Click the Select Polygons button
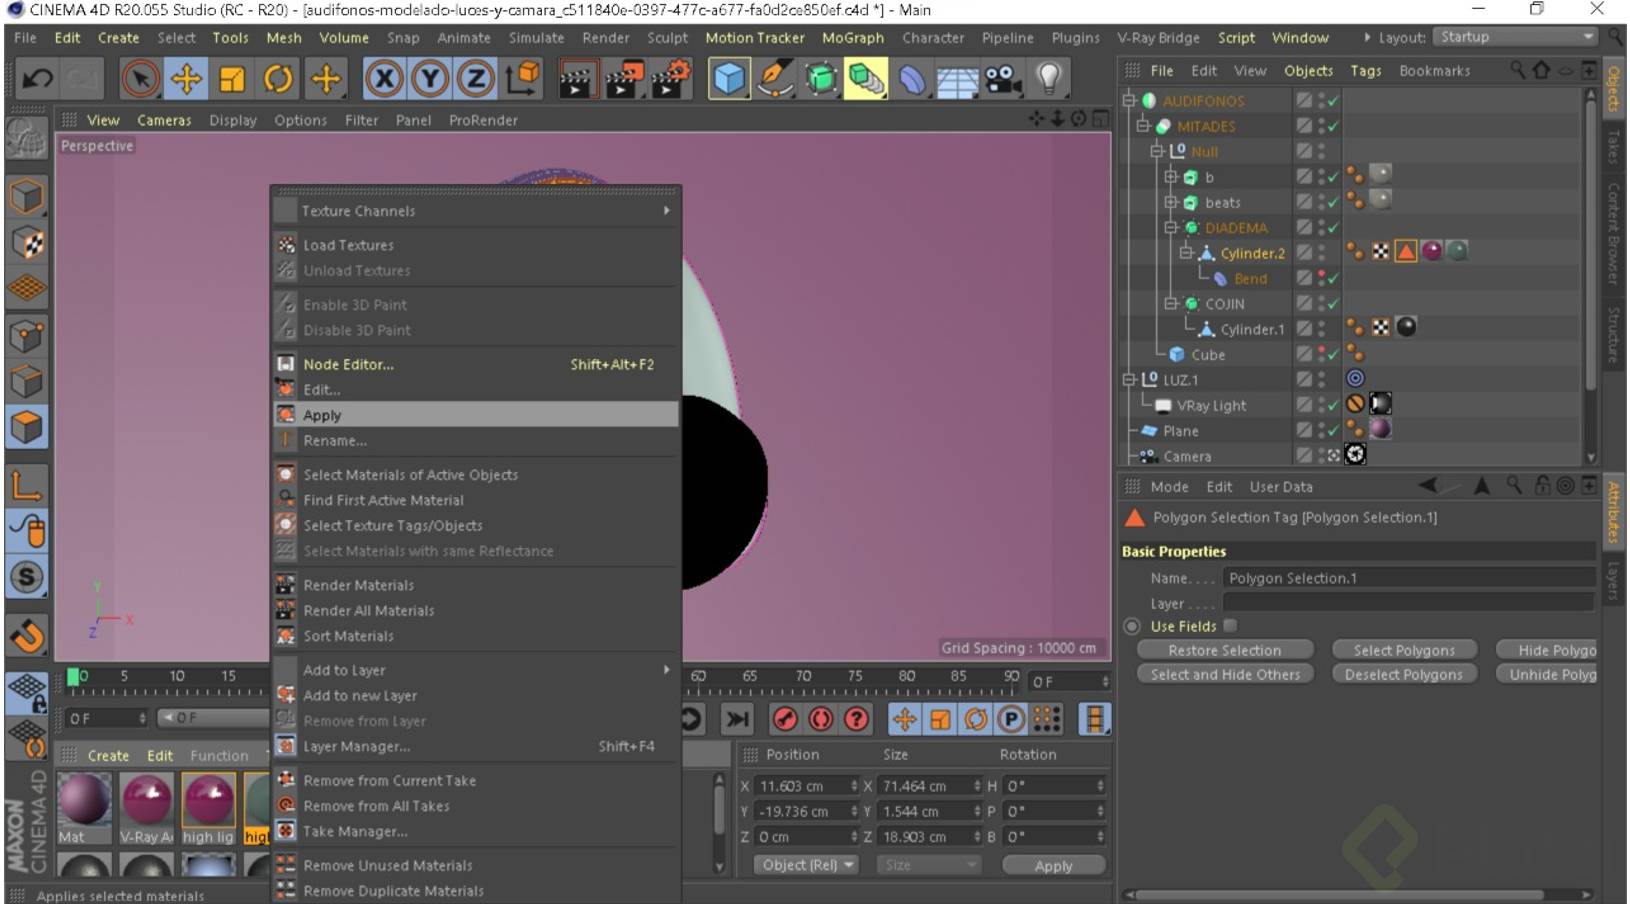This screenshot has width=1630, height=904. 1403,650
